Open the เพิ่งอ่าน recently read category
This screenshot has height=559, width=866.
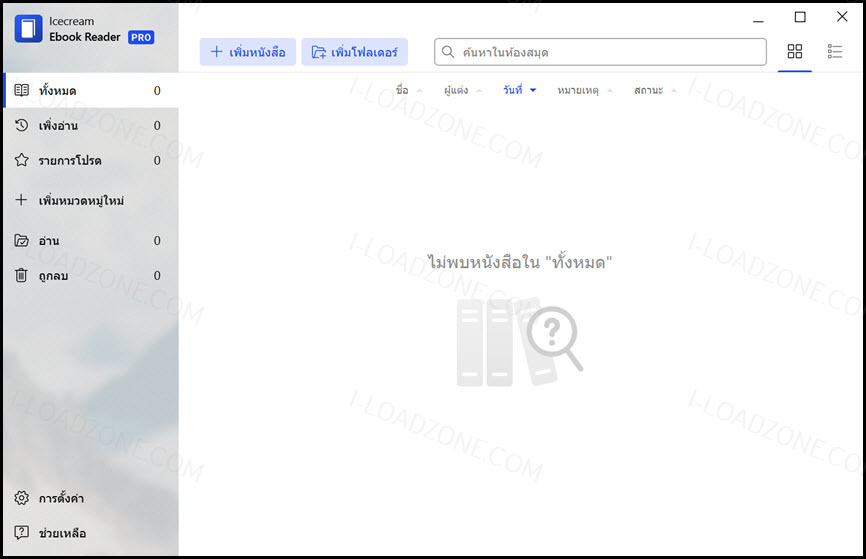coord(91,125)
